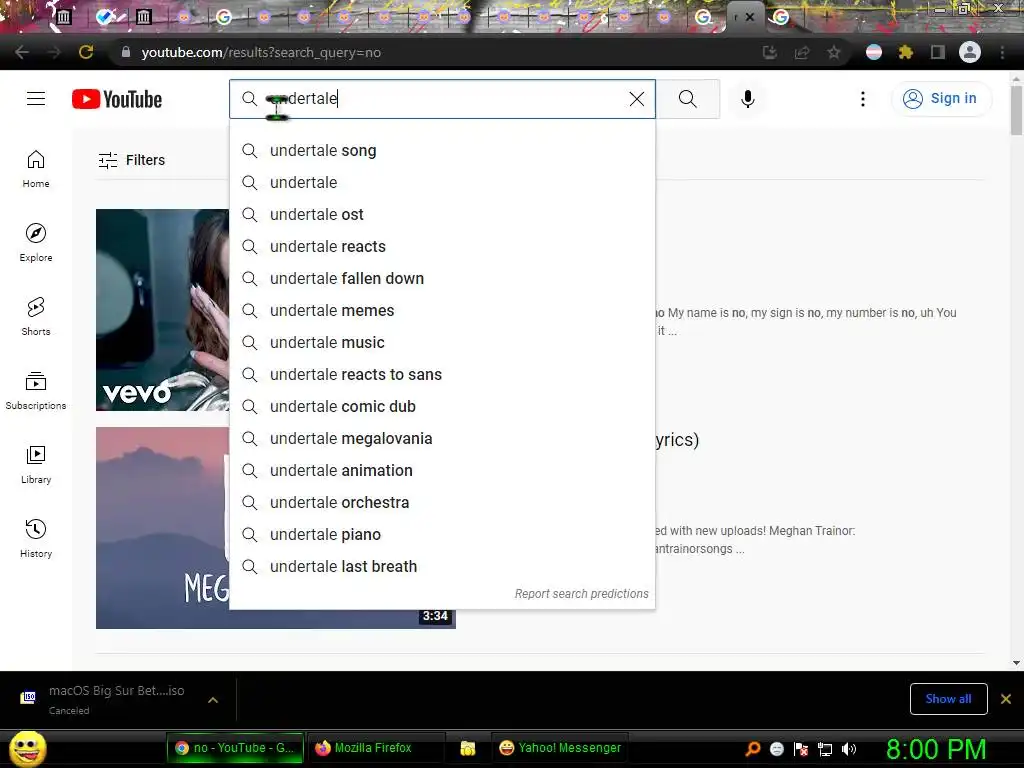Open Subscriptions in the sidebar

pos(36,391)
